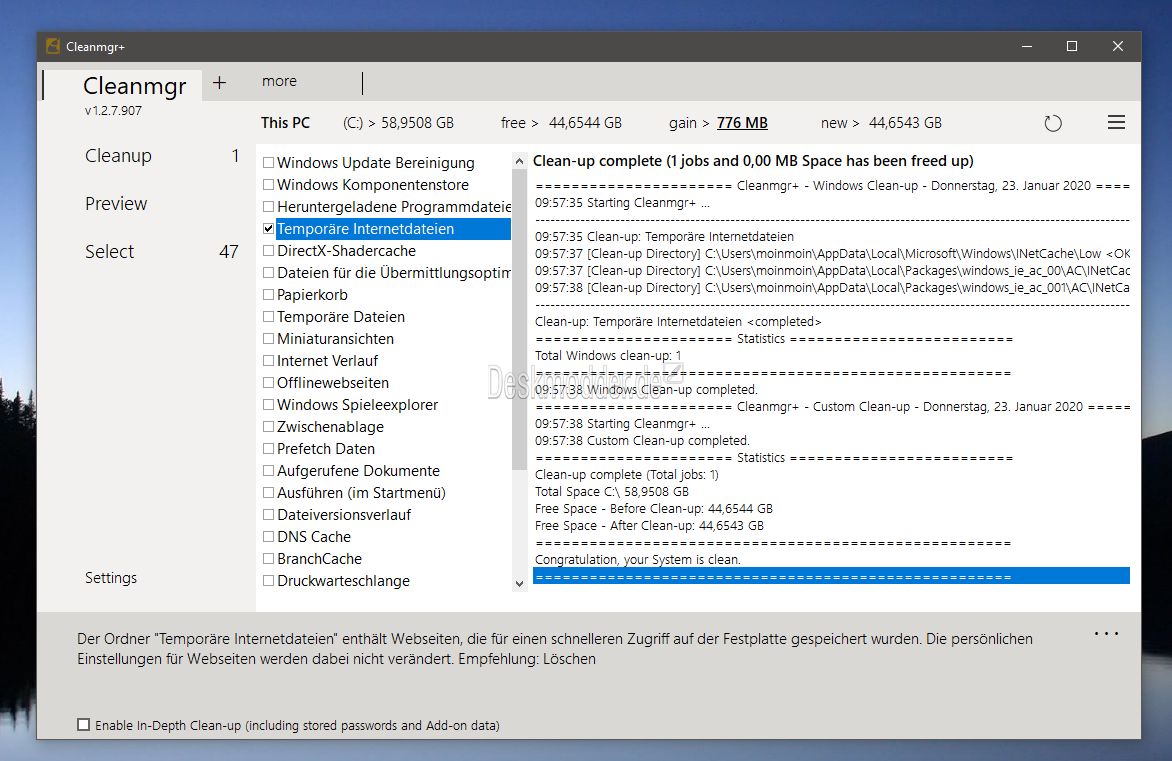The width and height of the screenshot is (1172, 761).
Task: Tick Windows Update Bereinigung checkbox
Action: pyautogui.click(x=268, y=162)
